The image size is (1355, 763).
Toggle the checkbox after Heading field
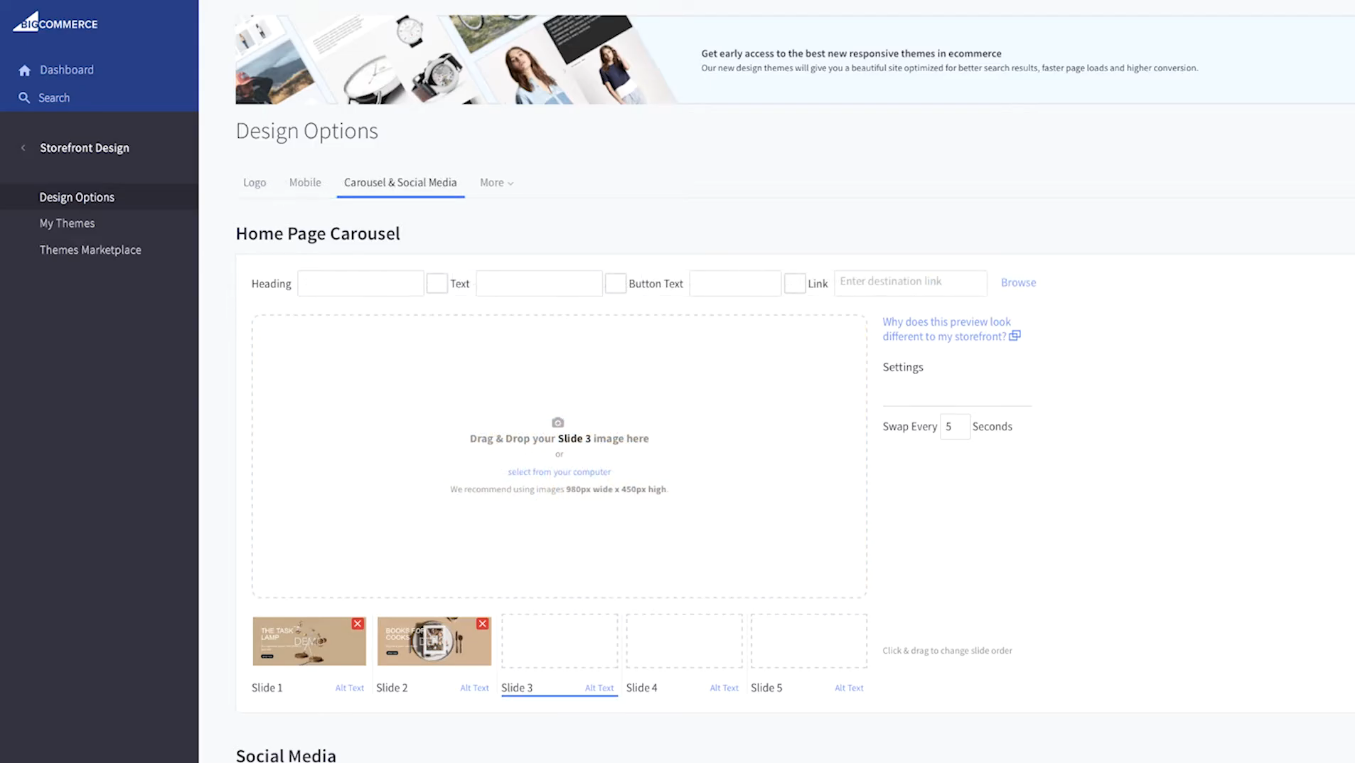click(437, 283)
